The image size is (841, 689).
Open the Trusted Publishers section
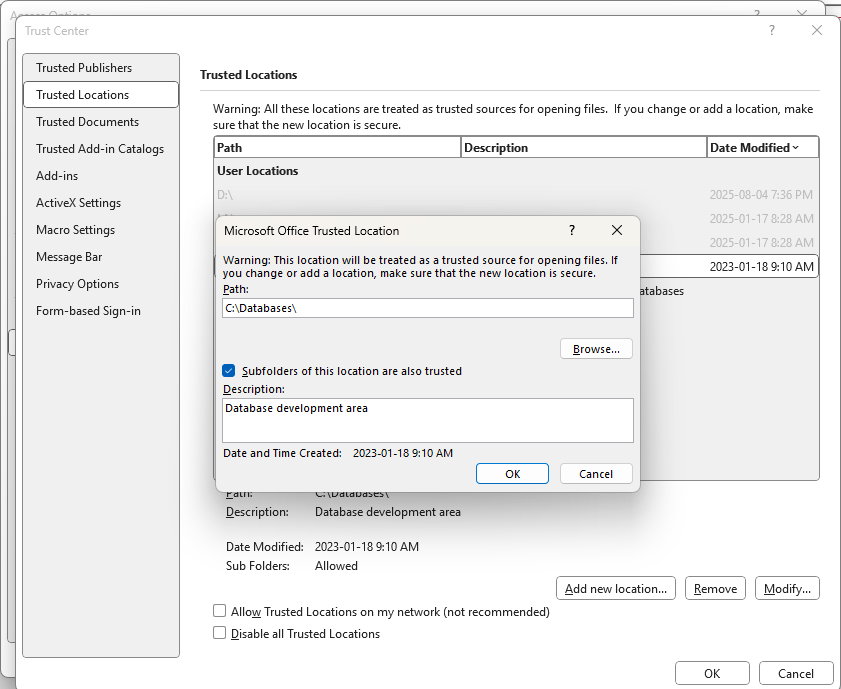[84, 68]
